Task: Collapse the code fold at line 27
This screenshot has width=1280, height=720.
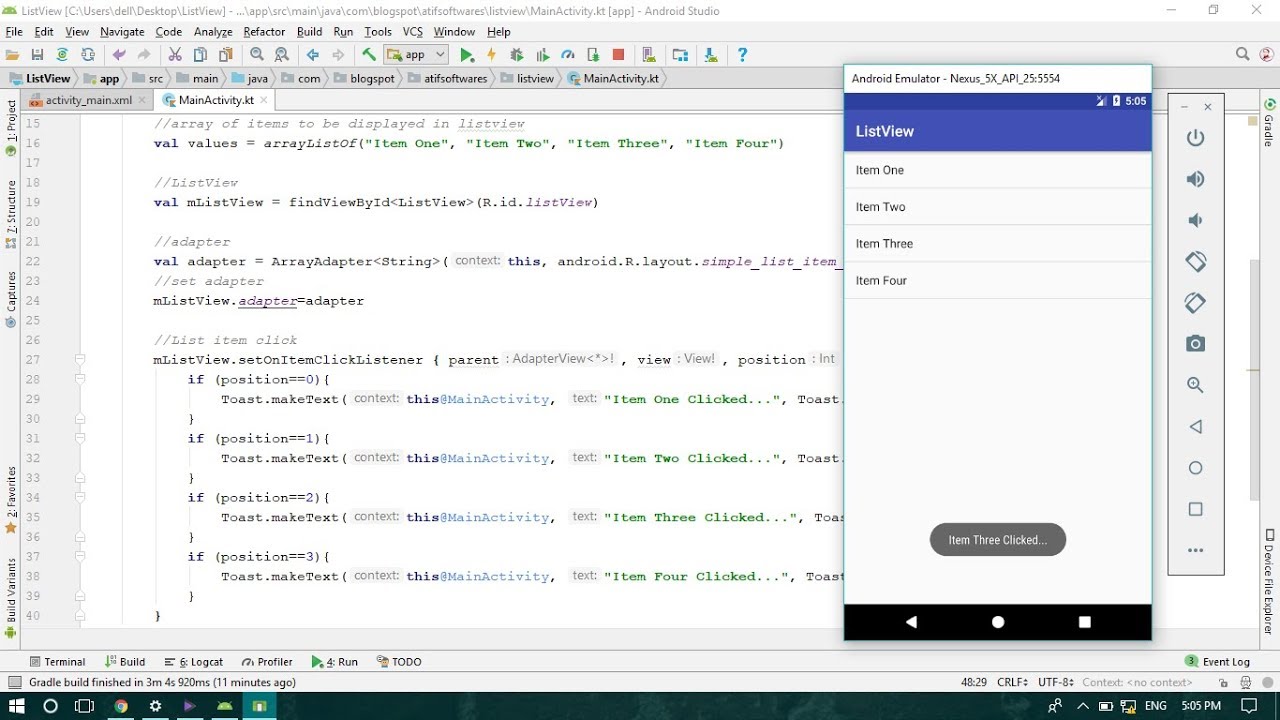Action: 80,359
